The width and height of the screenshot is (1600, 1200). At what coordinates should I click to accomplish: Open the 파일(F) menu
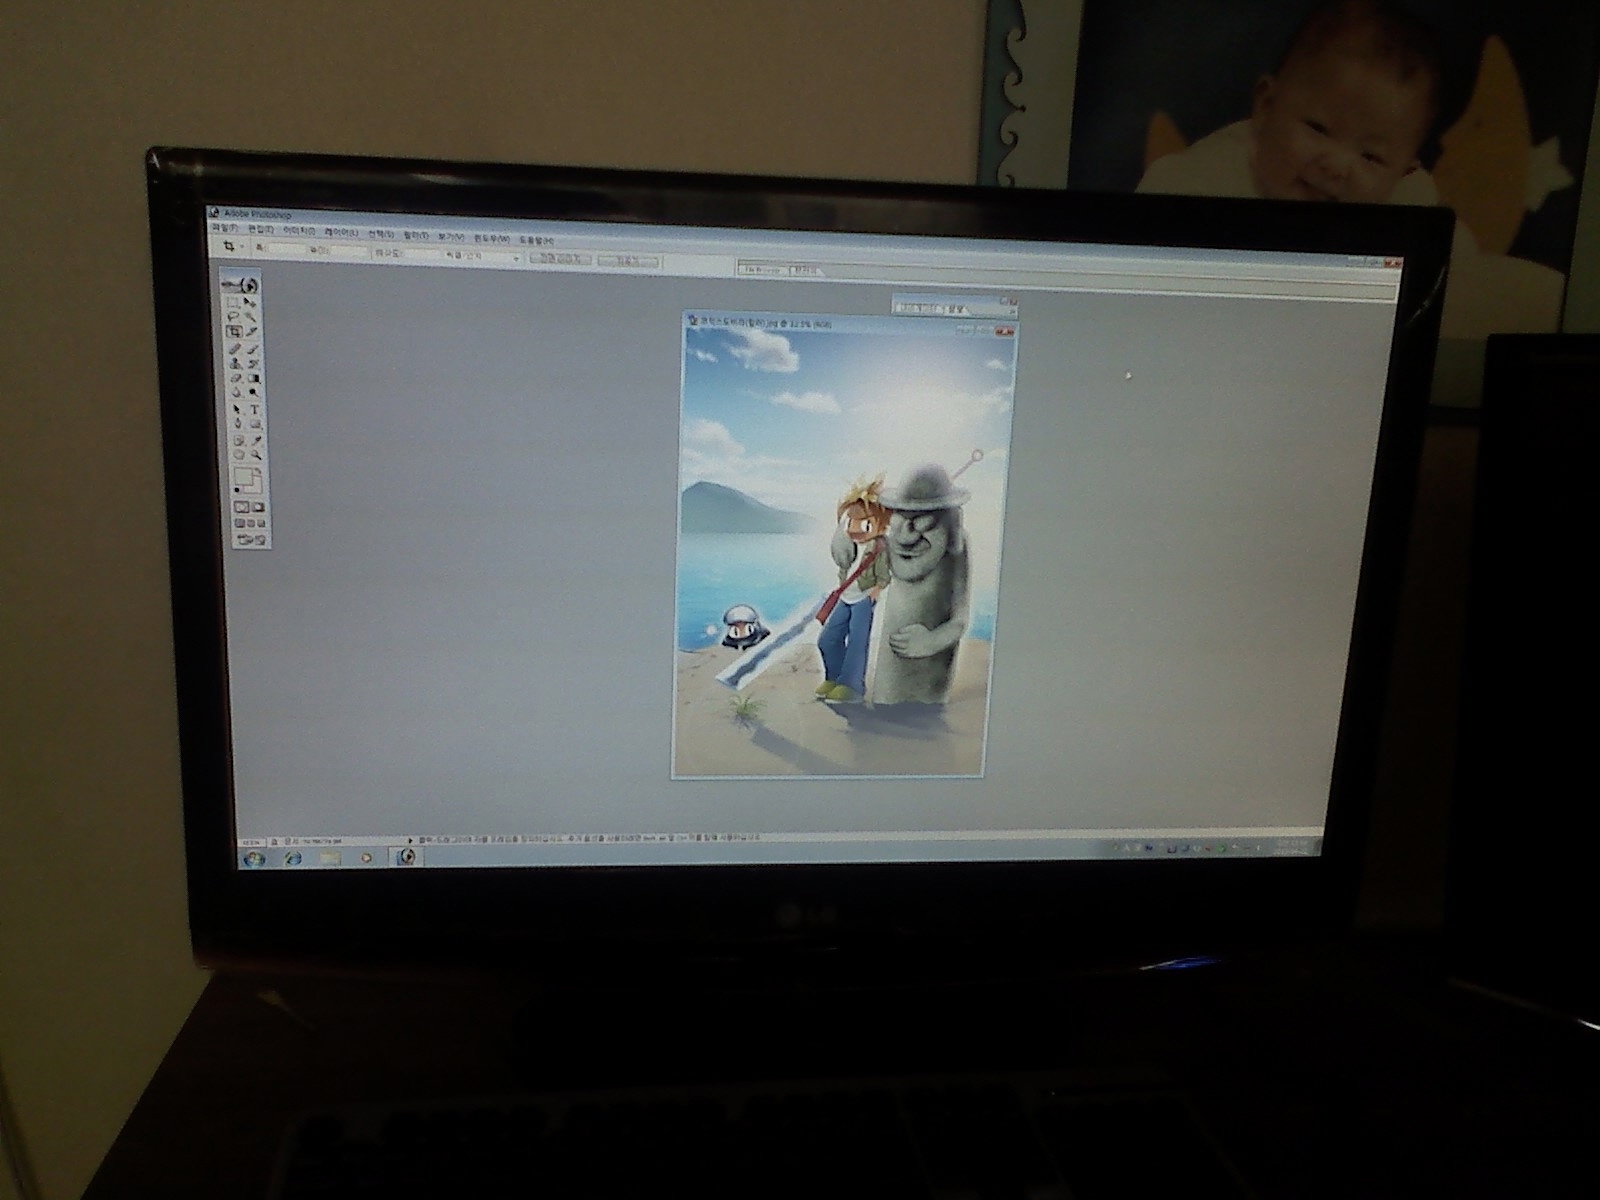point(225,228)
